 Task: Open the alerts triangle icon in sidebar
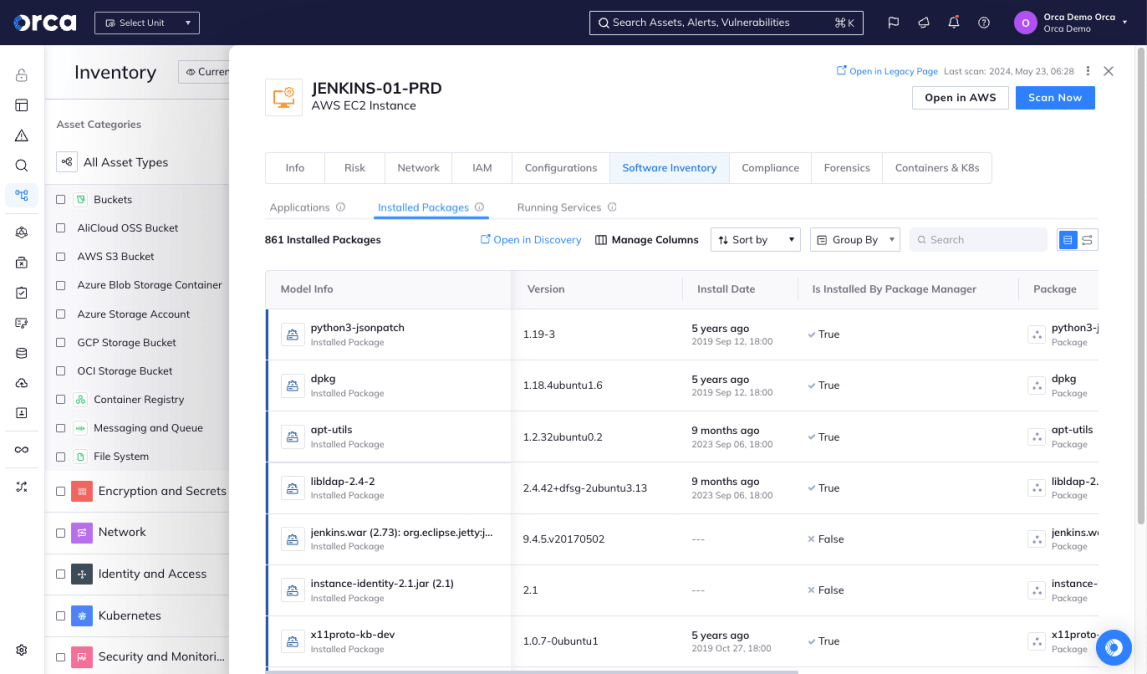pos(21,135)
